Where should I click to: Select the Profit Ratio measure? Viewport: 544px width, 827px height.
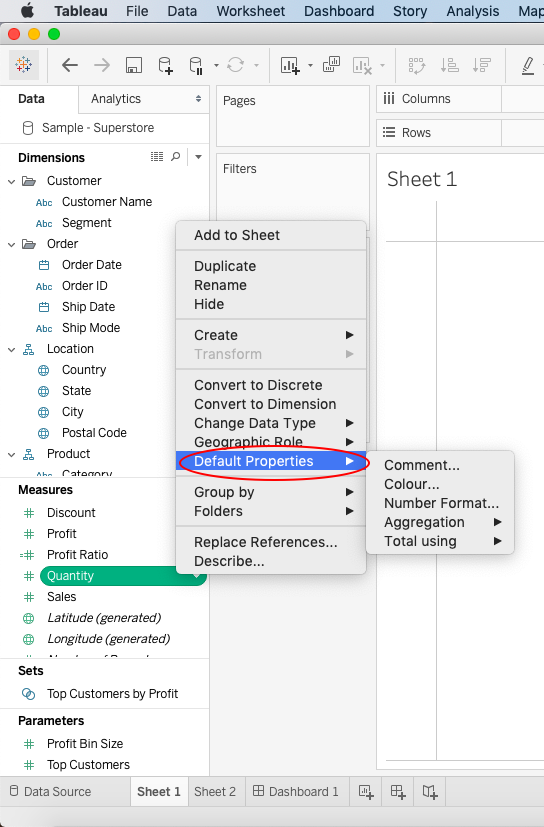pyautogui.click(x=77, y=555)
